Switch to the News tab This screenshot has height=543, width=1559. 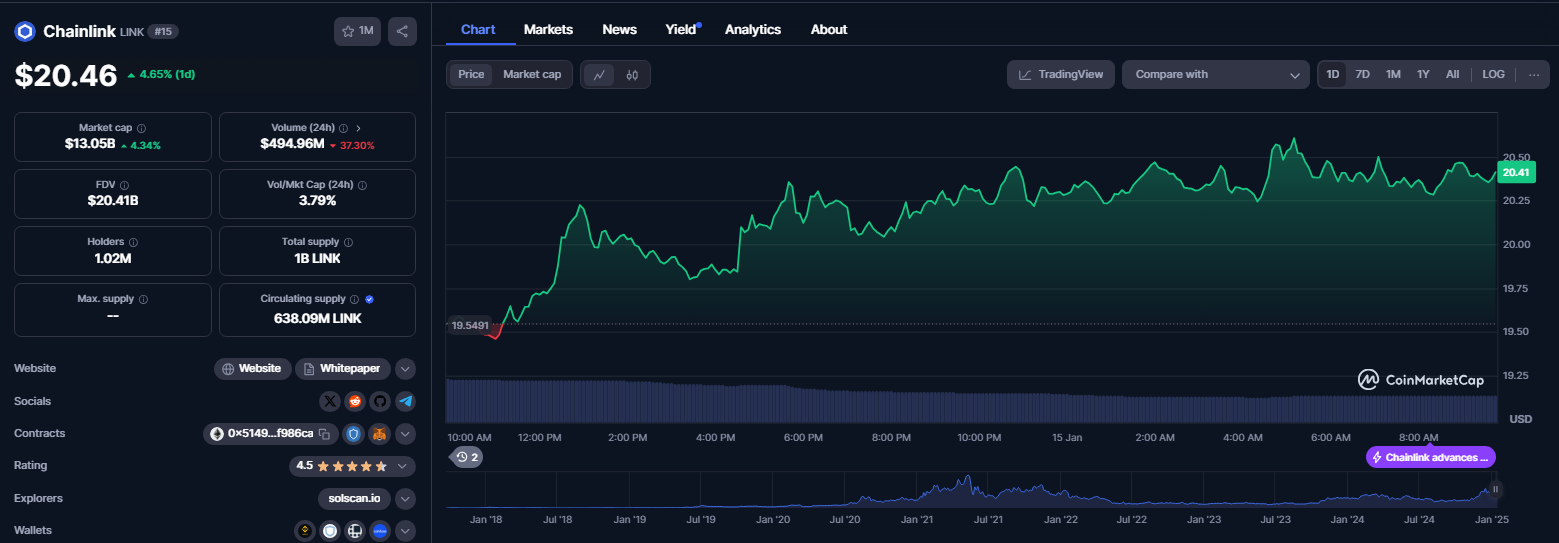coord(619,29)
